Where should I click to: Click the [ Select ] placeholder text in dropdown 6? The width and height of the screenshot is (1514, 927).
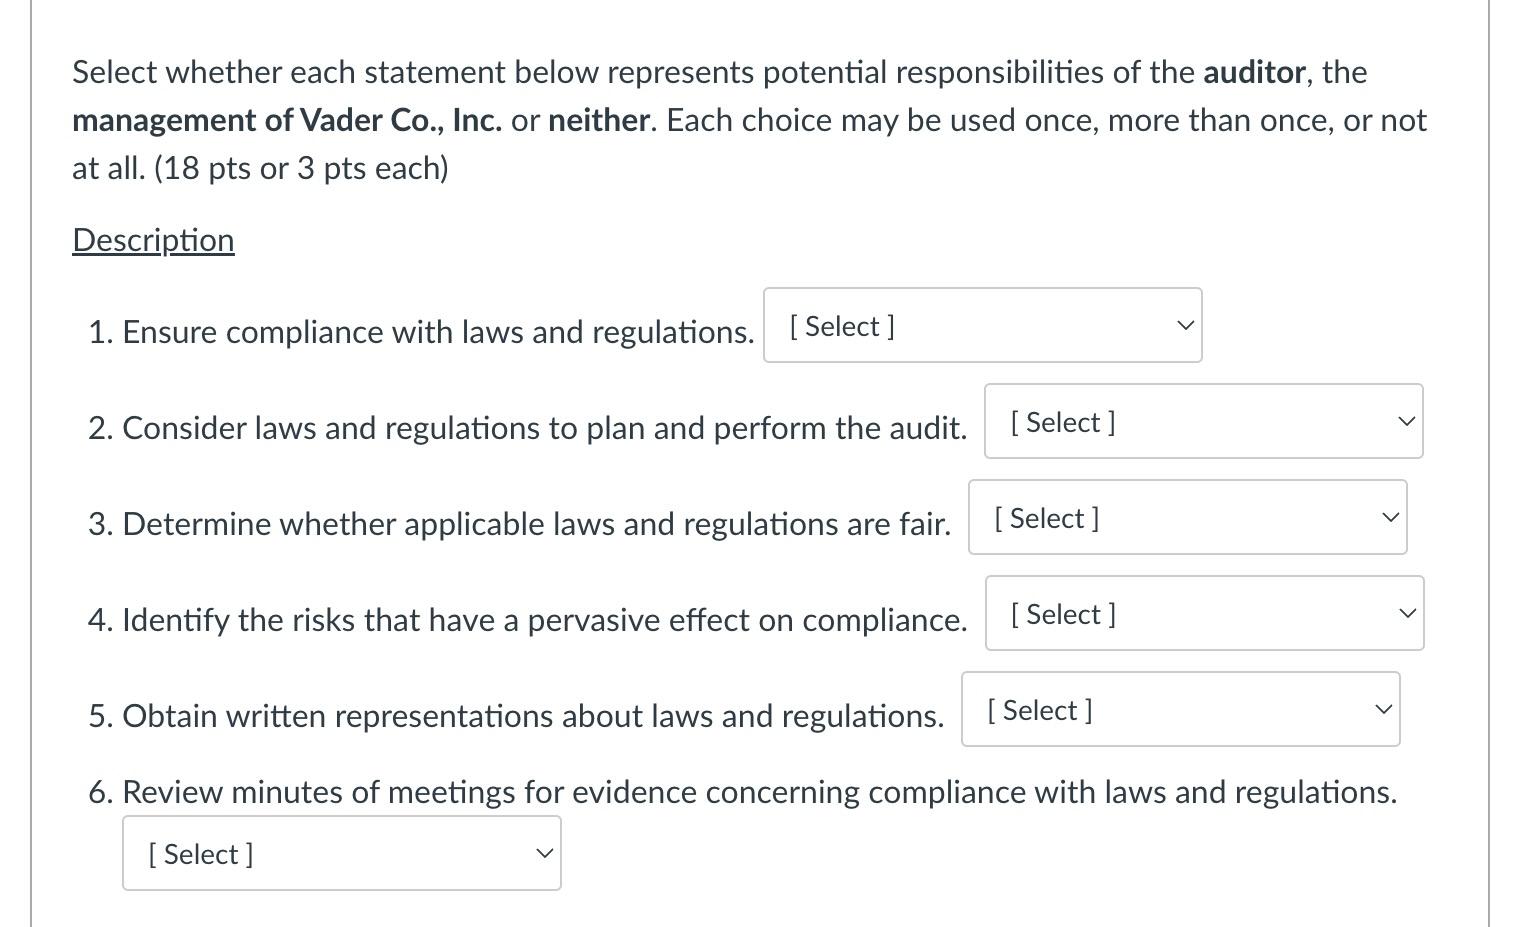click(200, 853)
